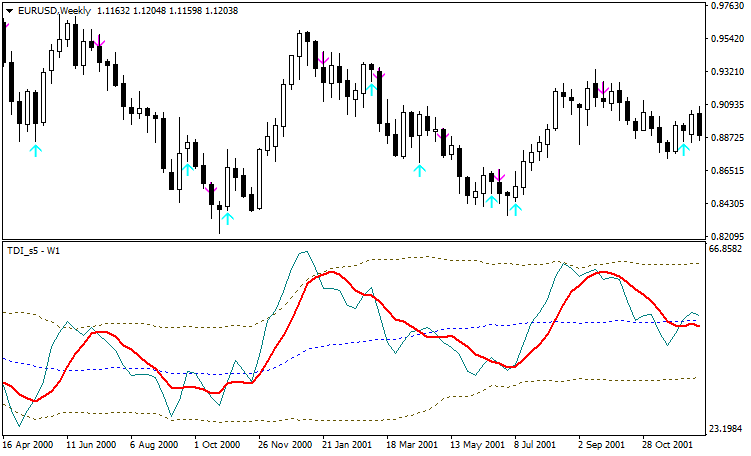The width and height of the screenshot is (751, 456).
Task: Click the 0.97630 price scale label
Action: coord(727,6)
